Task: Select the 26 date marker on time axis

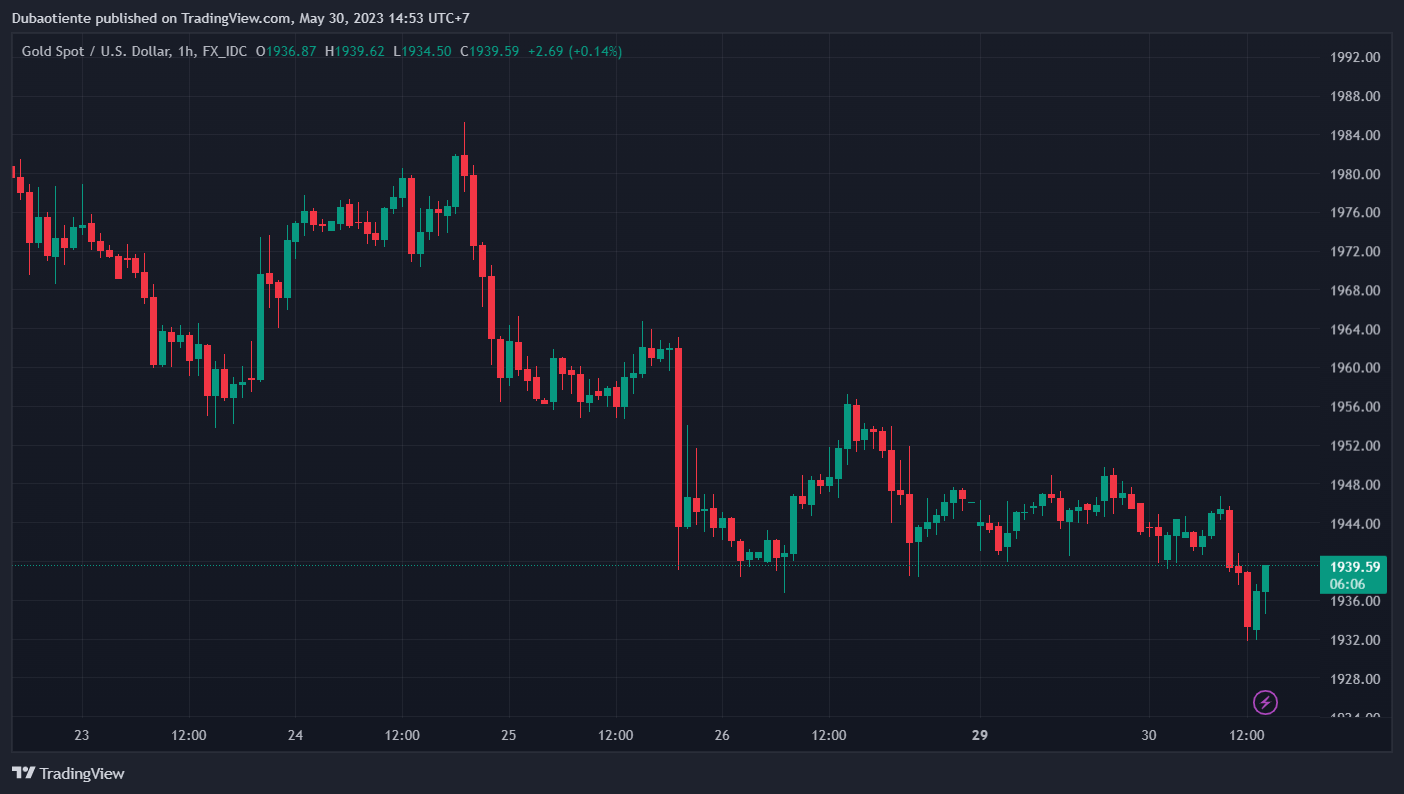Action: pyautogui.click(x=722, y=736)
